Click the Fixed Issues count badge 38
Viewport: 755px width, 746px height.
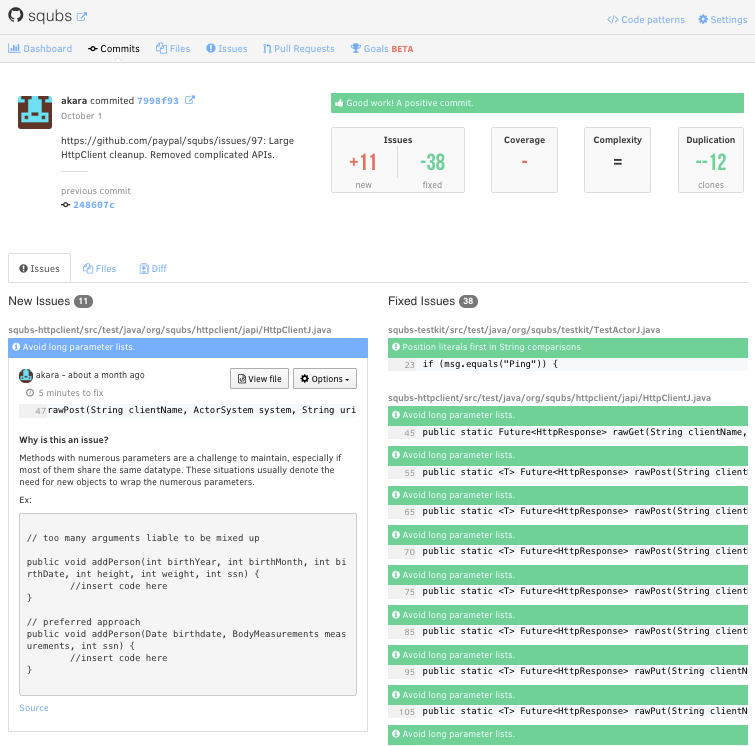coord(468,301)
